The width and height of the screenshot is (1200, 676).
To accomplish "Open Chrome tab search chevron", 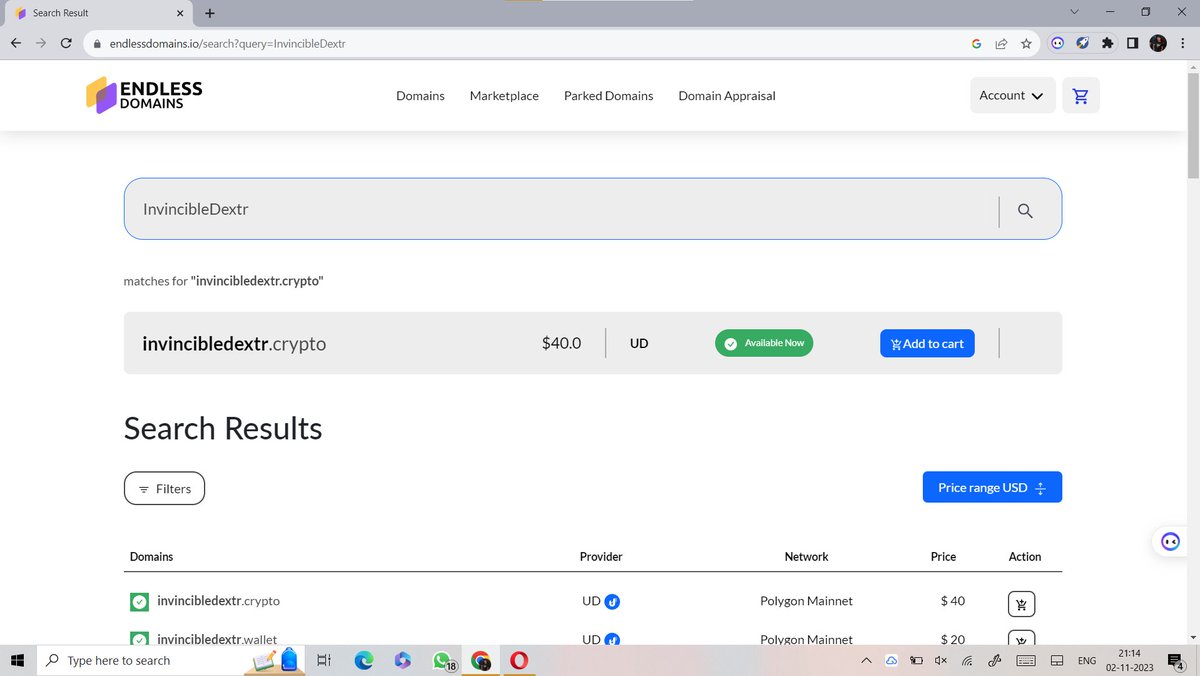I will [x=1074, y=12].
